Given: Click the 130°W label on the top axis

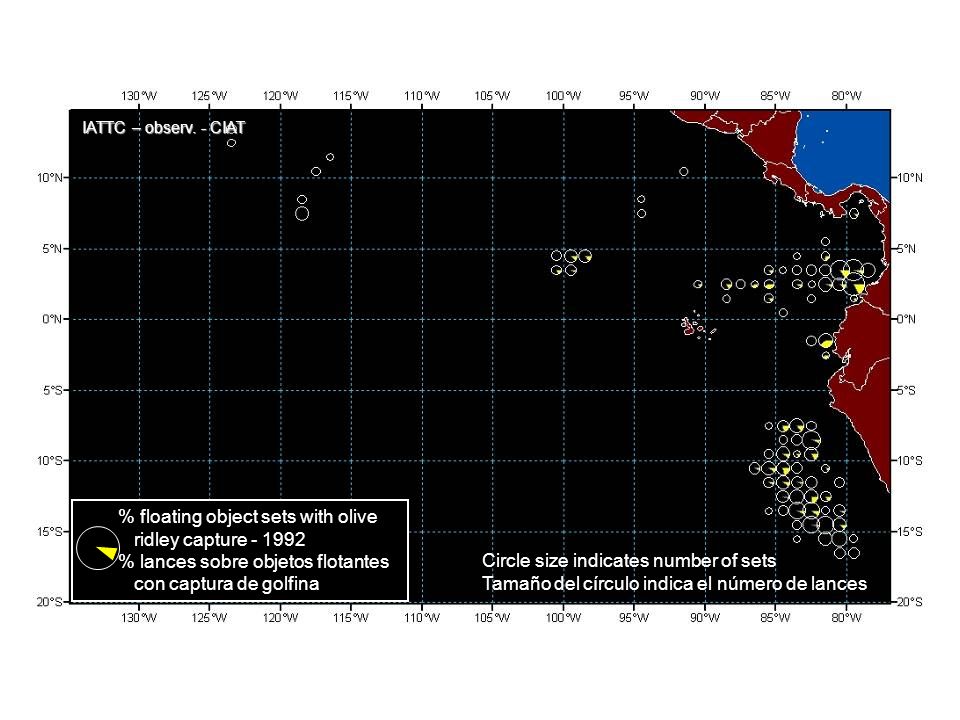Looking at the screenshot, I should [139, 96].
